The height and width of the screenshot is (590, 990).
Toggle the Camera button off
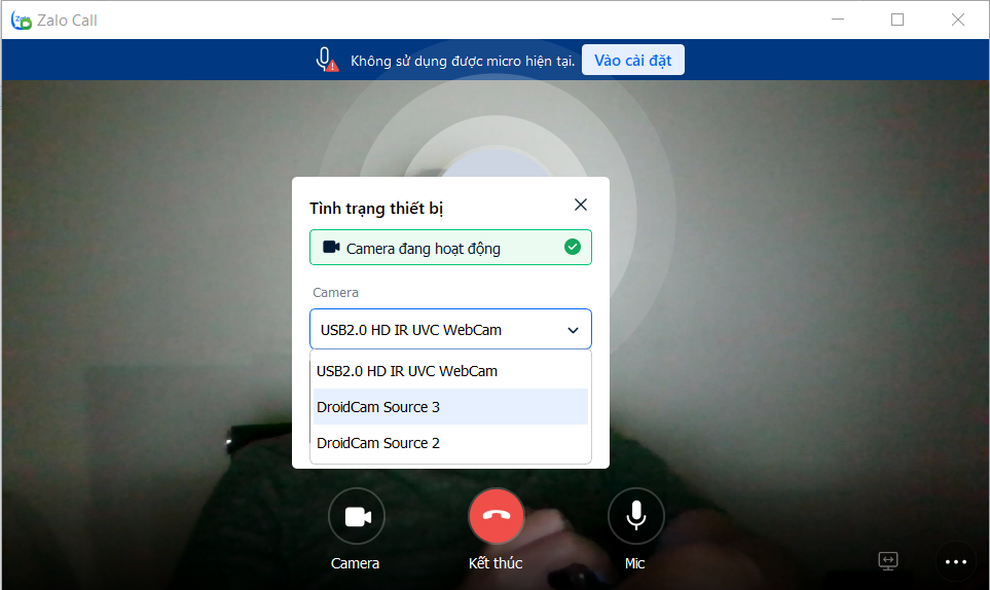coord(357,517)
